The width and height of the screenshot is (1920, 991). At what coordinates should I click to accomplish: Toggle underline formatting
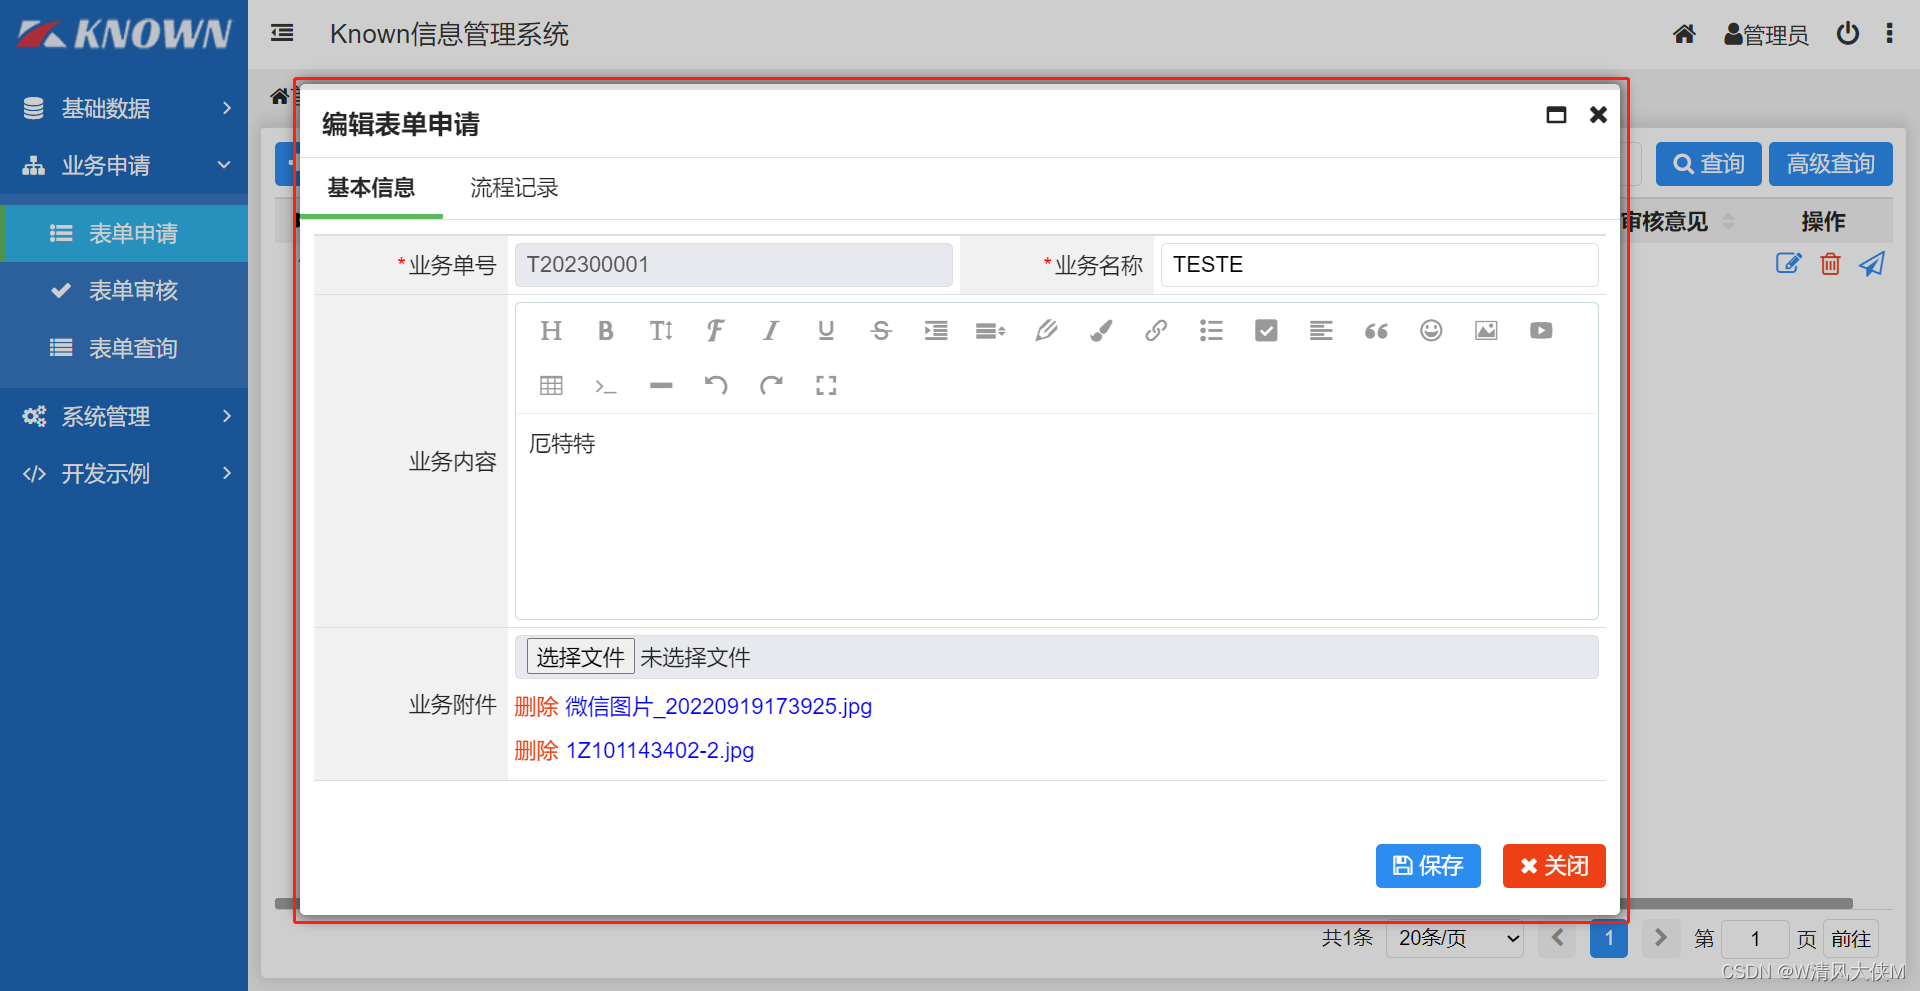(826, 331)
